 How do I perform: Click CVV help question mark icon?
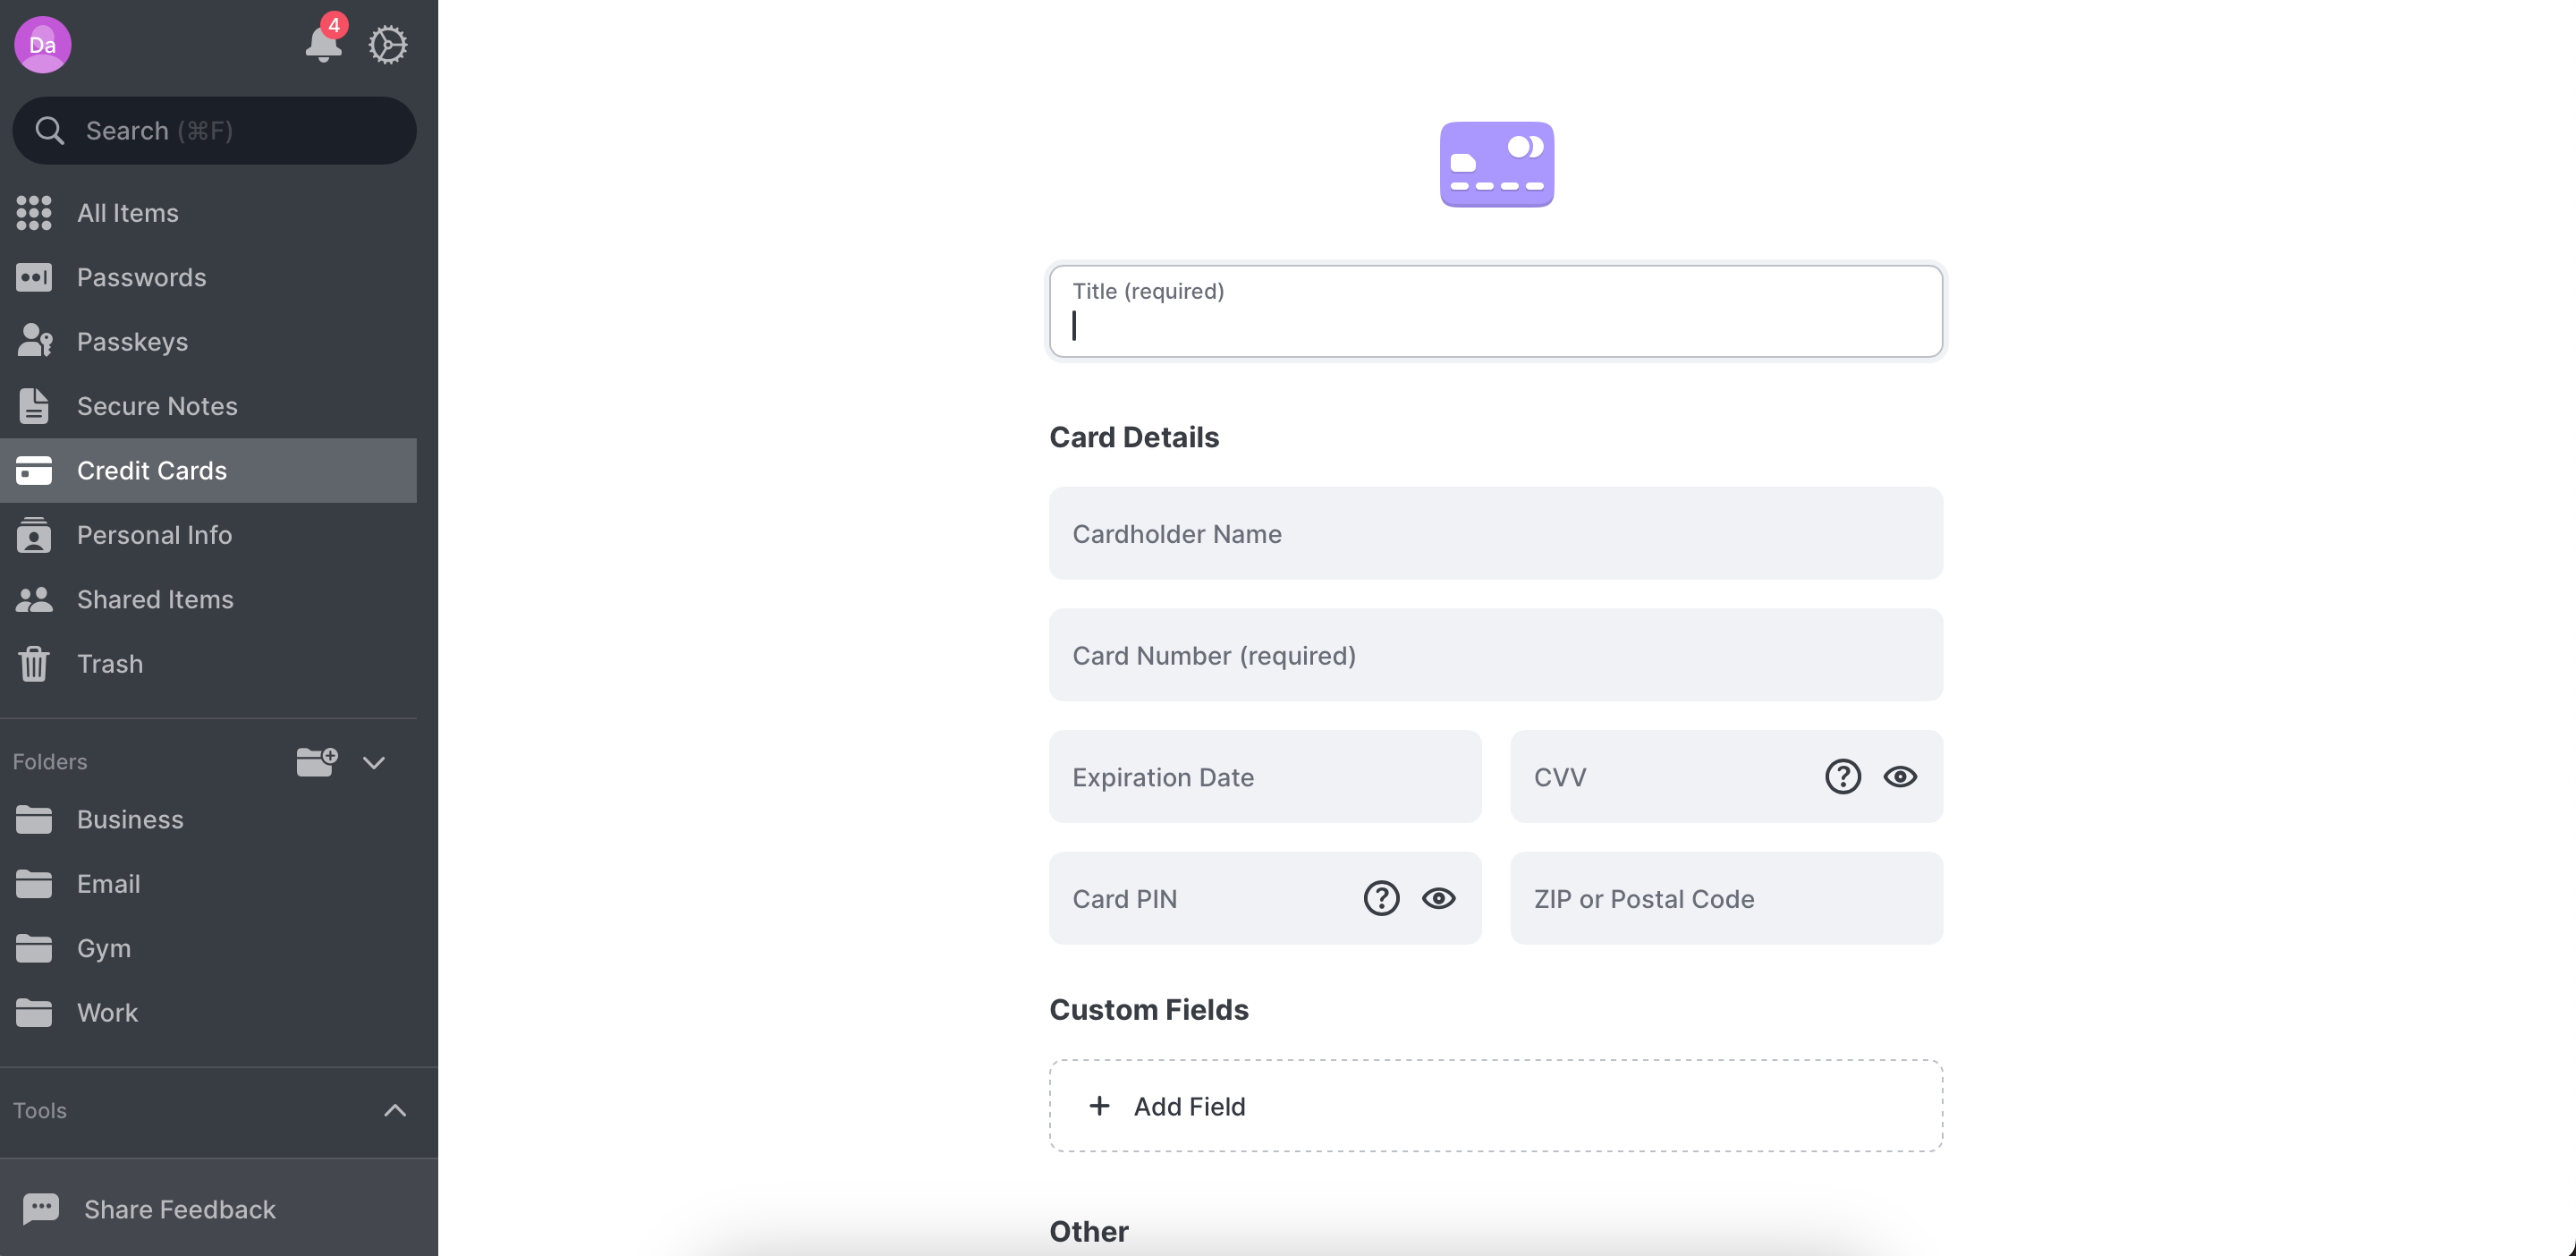pyautogui.click(x=1843, y=776)
